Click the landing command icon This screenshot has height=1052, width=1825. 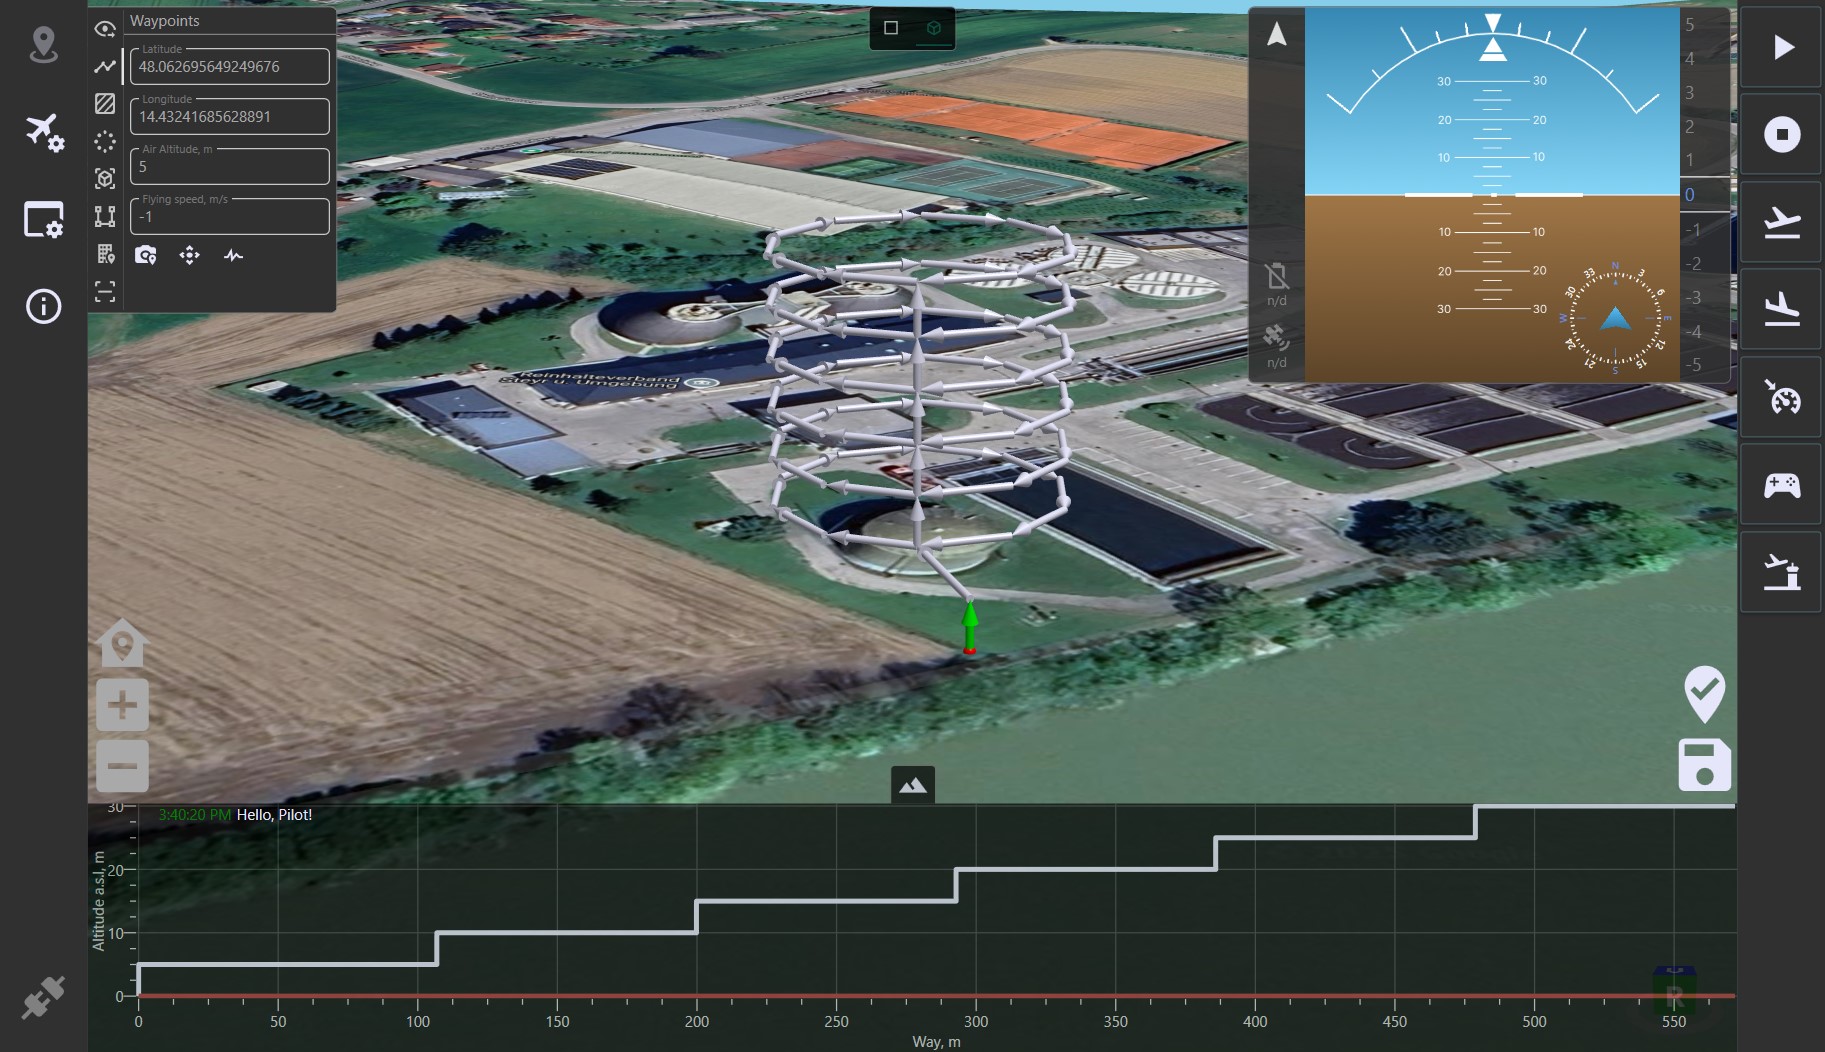1781,308
